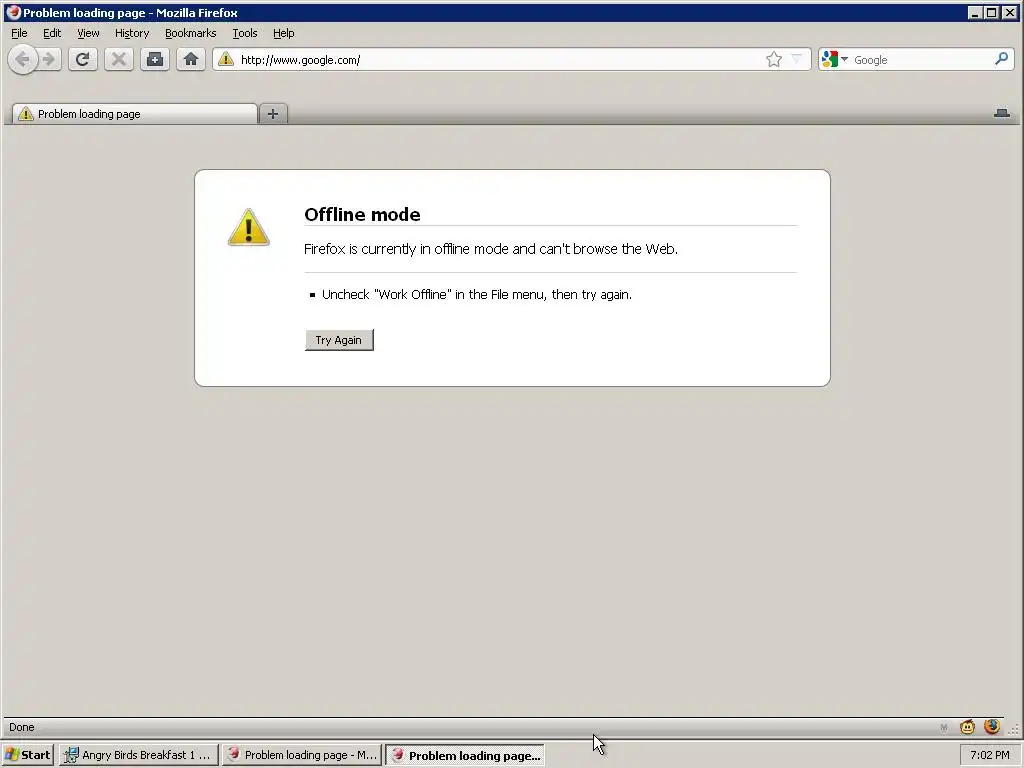Reload the current page
The height and width of the screenshot is (768, 1024).
tap(82, 59)
